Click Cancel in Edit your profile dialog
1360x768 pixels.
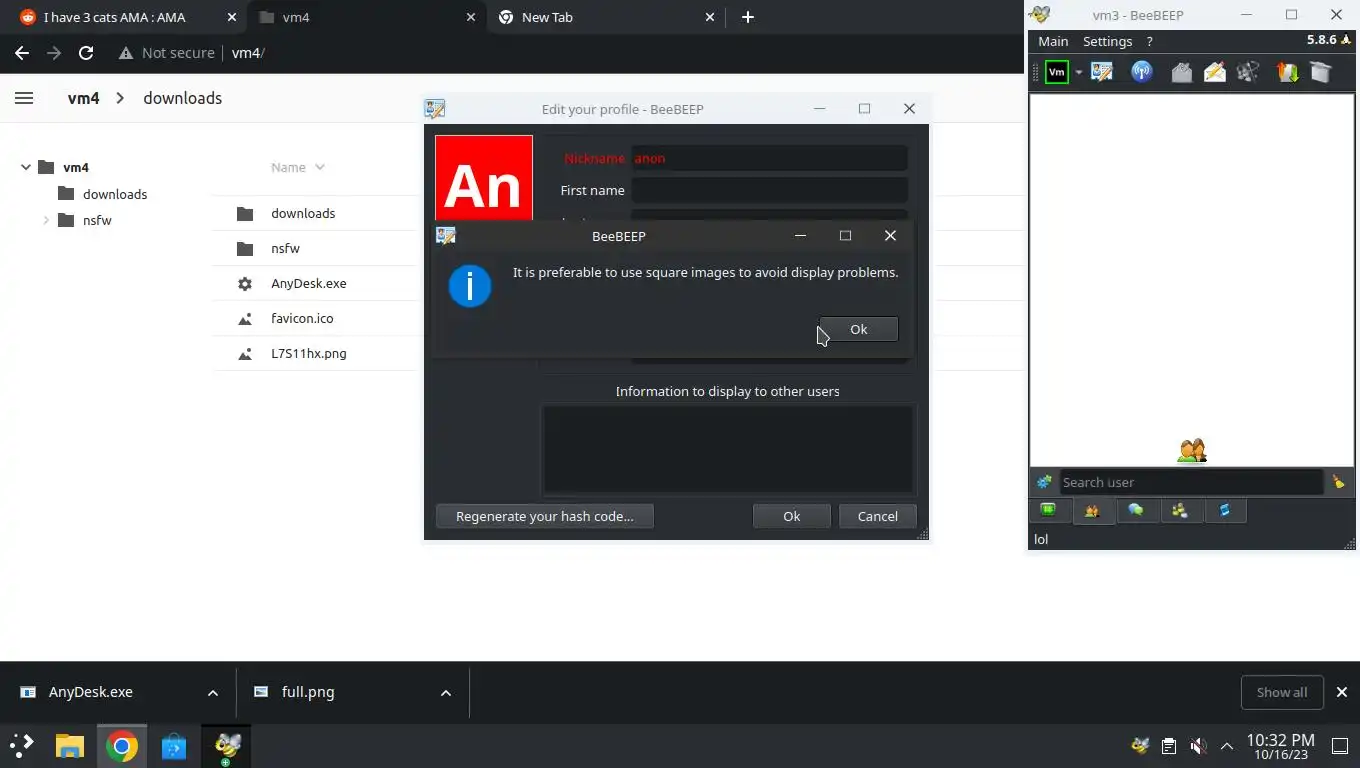877,516
